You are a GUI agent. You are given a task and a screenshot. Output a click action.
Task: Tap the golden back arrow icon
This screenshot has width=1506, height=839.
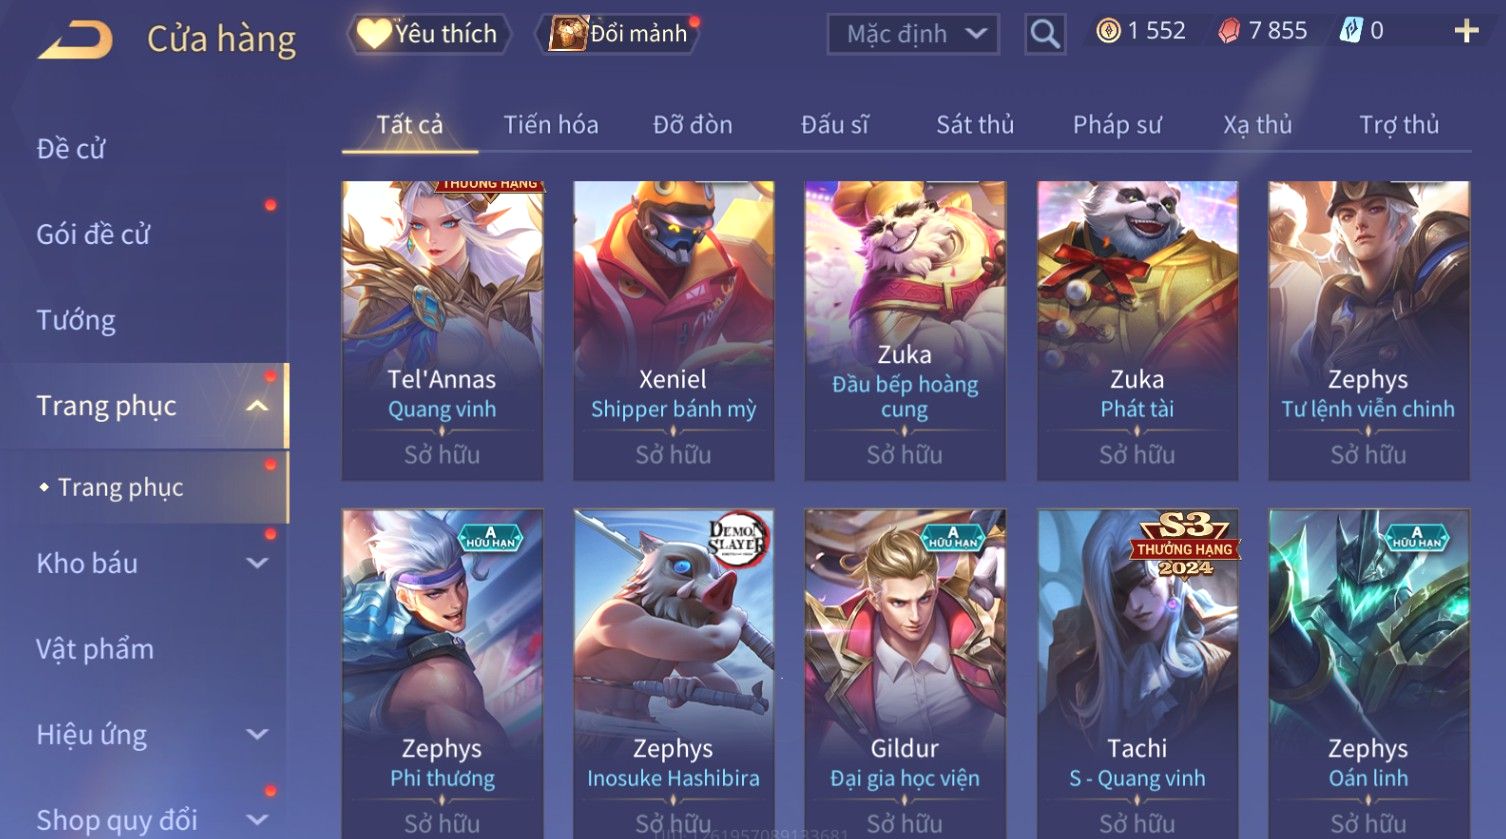click(77, 40)
